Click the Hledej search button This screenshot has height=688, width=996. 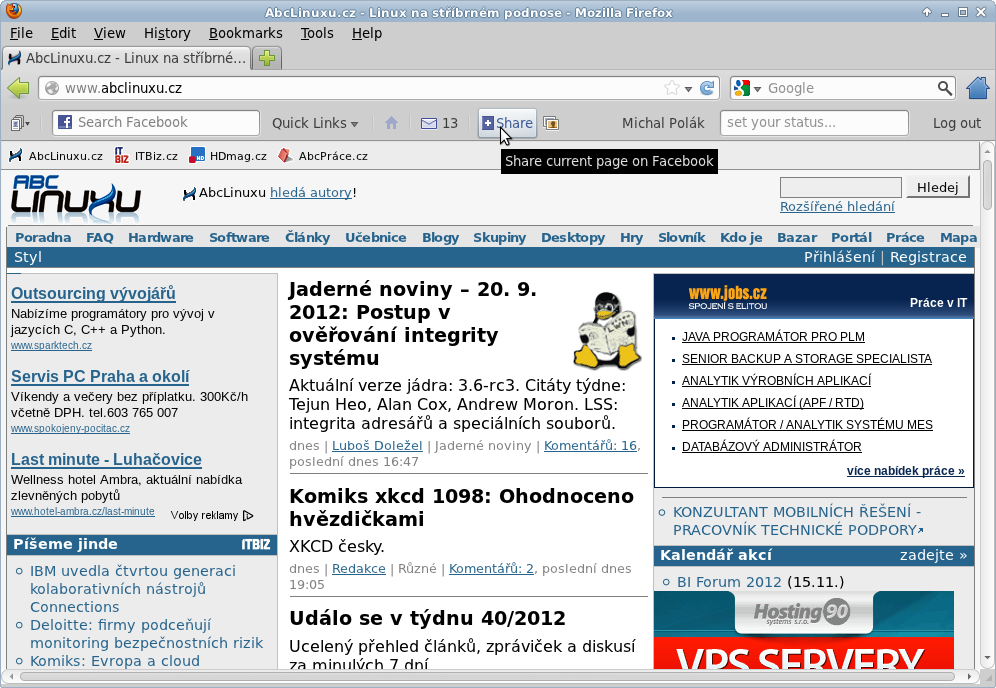(938, 187)
